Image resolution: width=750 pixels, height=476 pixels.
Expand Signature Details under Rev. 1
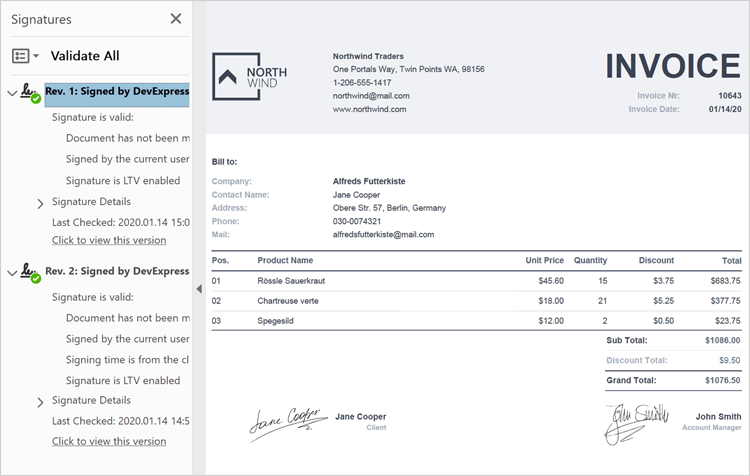tap(40, 203)
